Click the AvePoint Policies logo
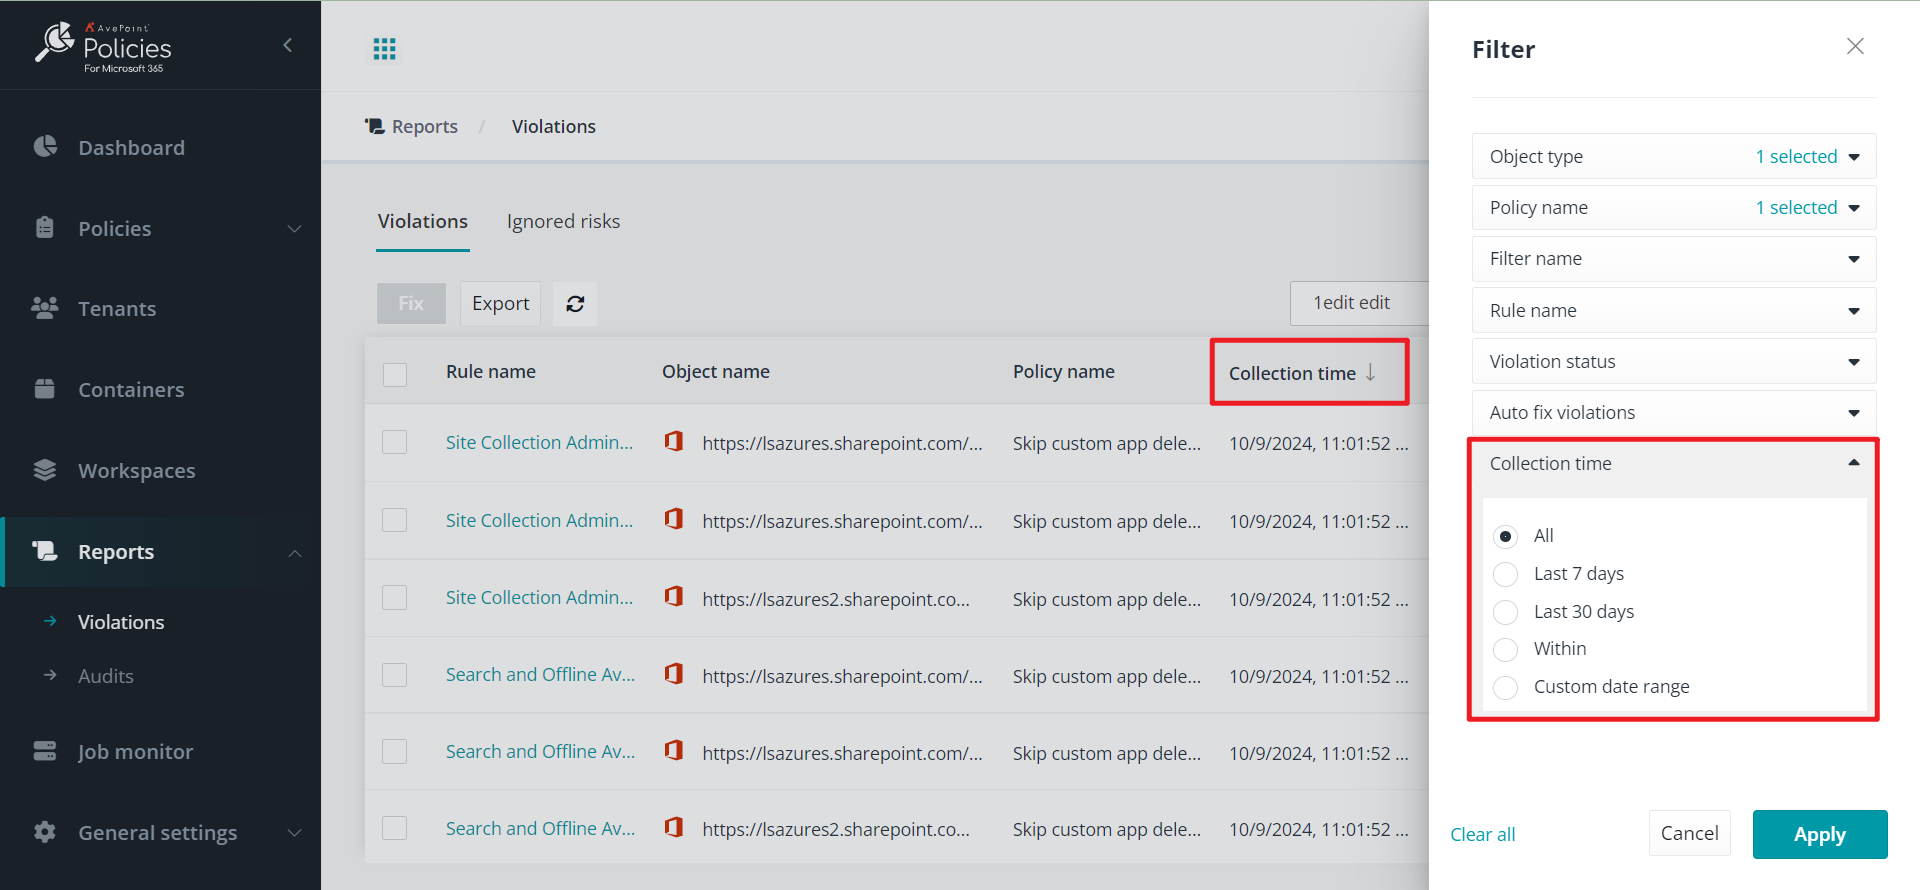1920x890 pixels. [x=103, y=46]
